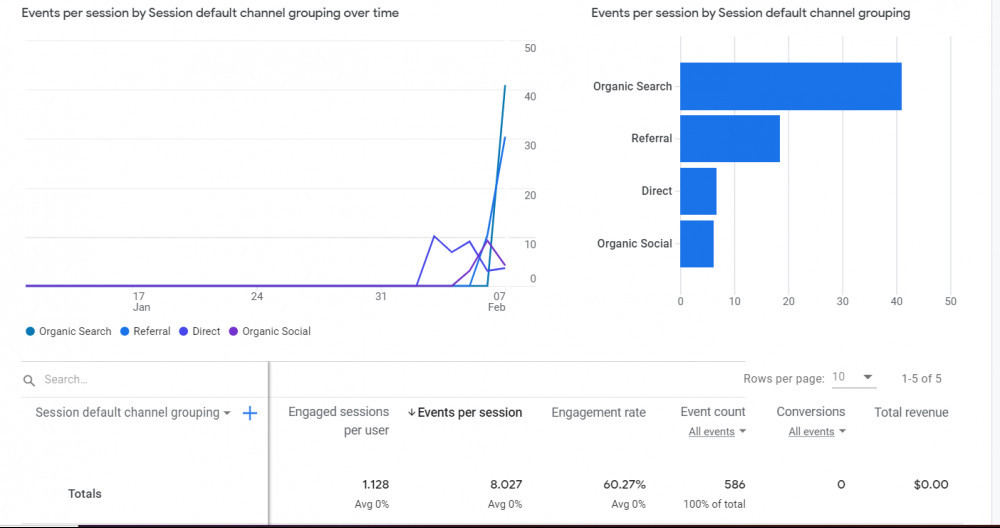
Task: Sort by the Engagement rate column
Action: 598,412
